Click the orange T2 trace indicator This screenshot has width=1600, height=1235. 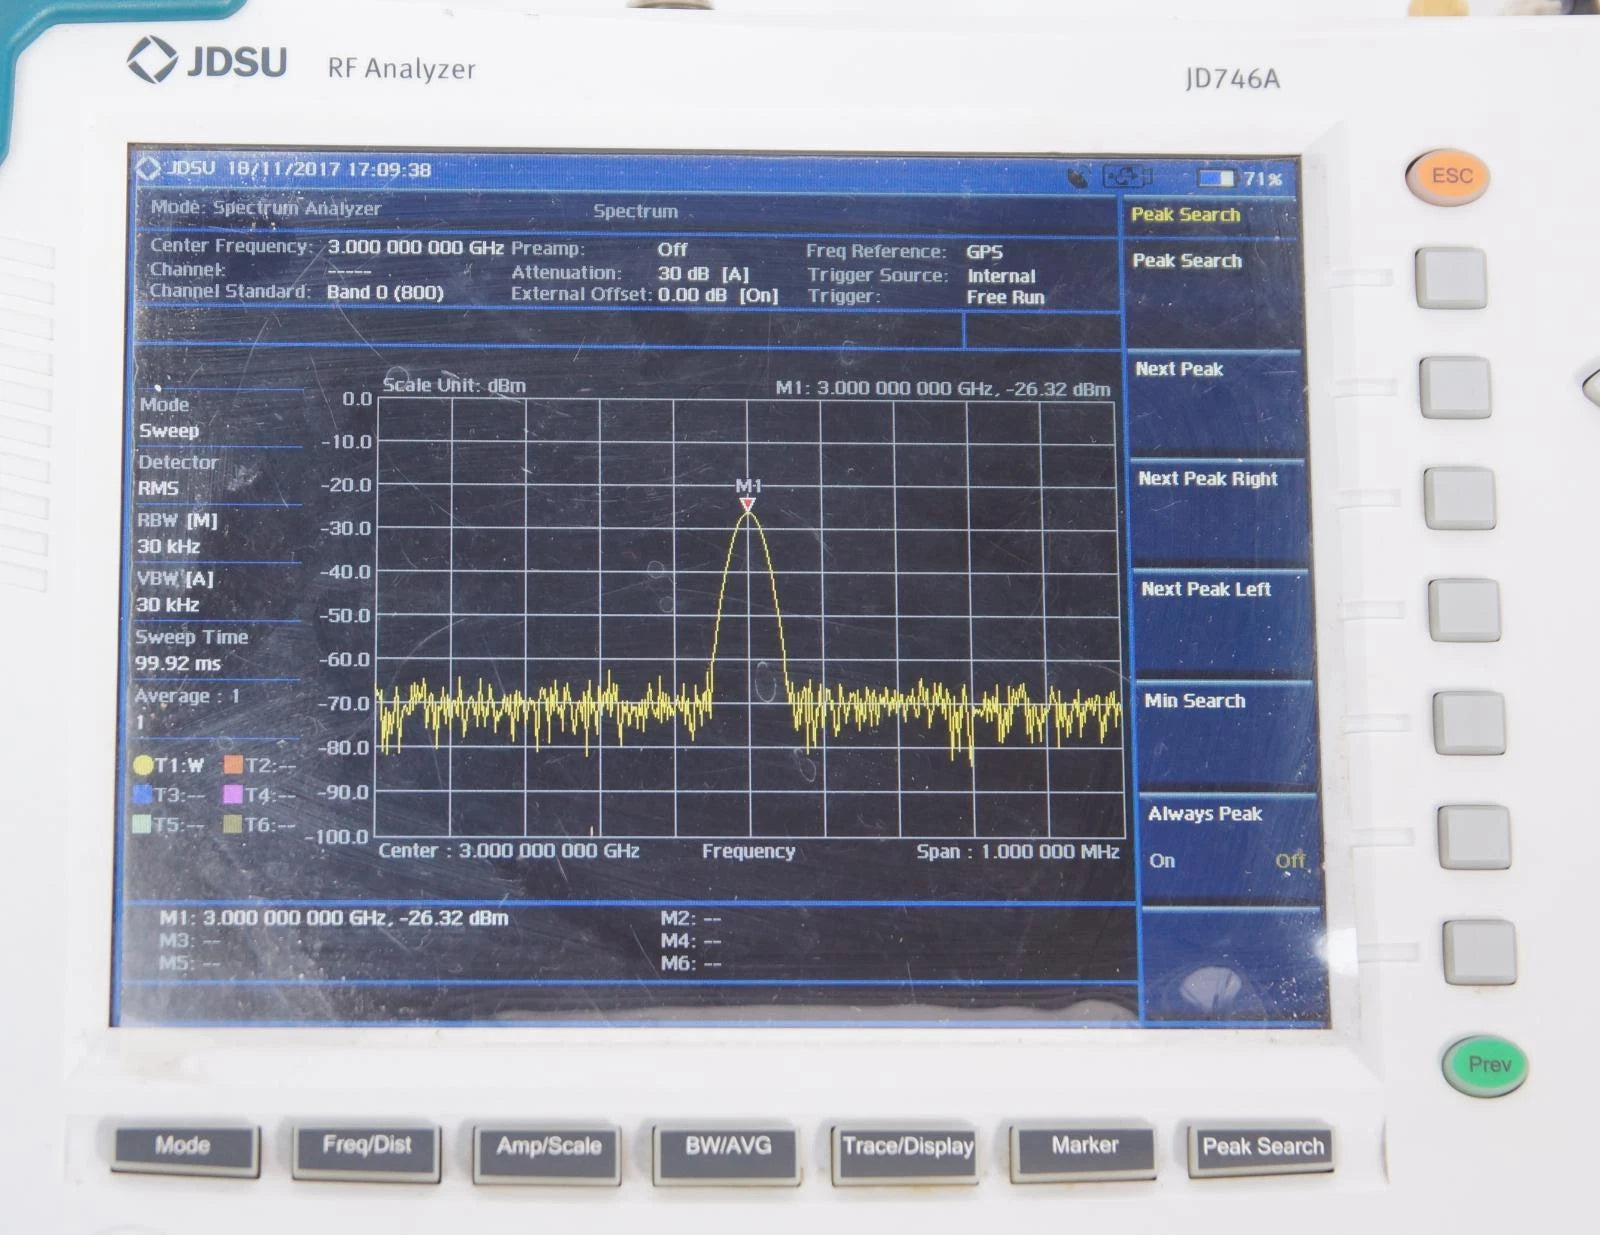pos(259,765)
